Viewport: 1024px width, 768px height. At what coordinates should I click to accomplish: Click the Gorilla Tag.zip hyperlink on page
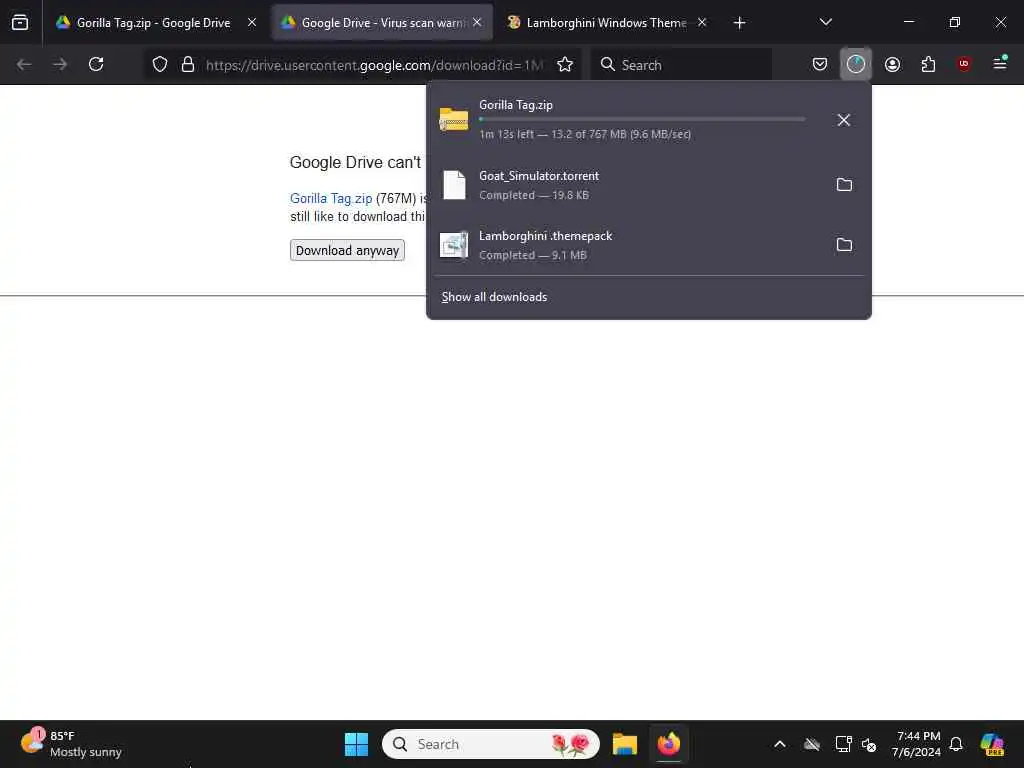coord(331,199)
